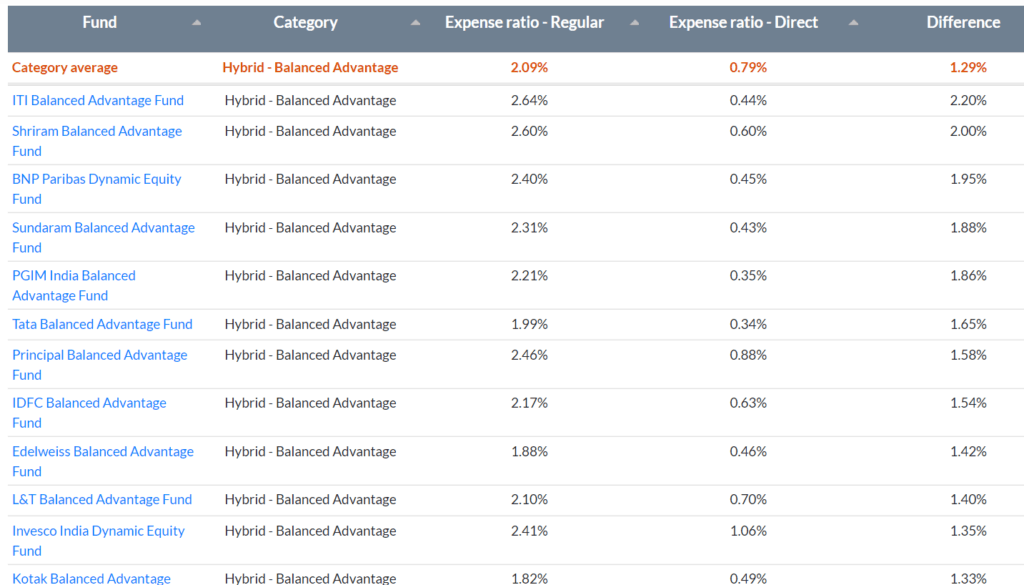Select the Category average row label

coord(65,68)
